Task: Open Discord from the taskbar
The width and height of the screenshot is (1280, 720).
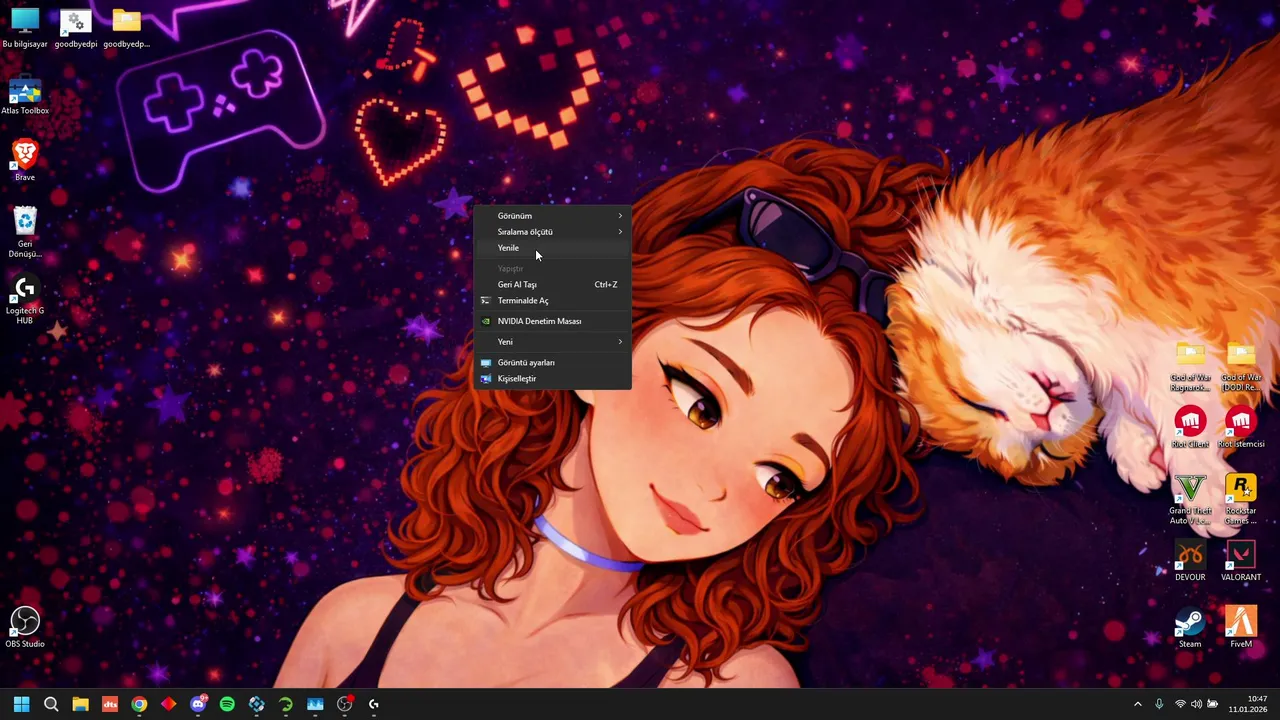Action: 198,704
